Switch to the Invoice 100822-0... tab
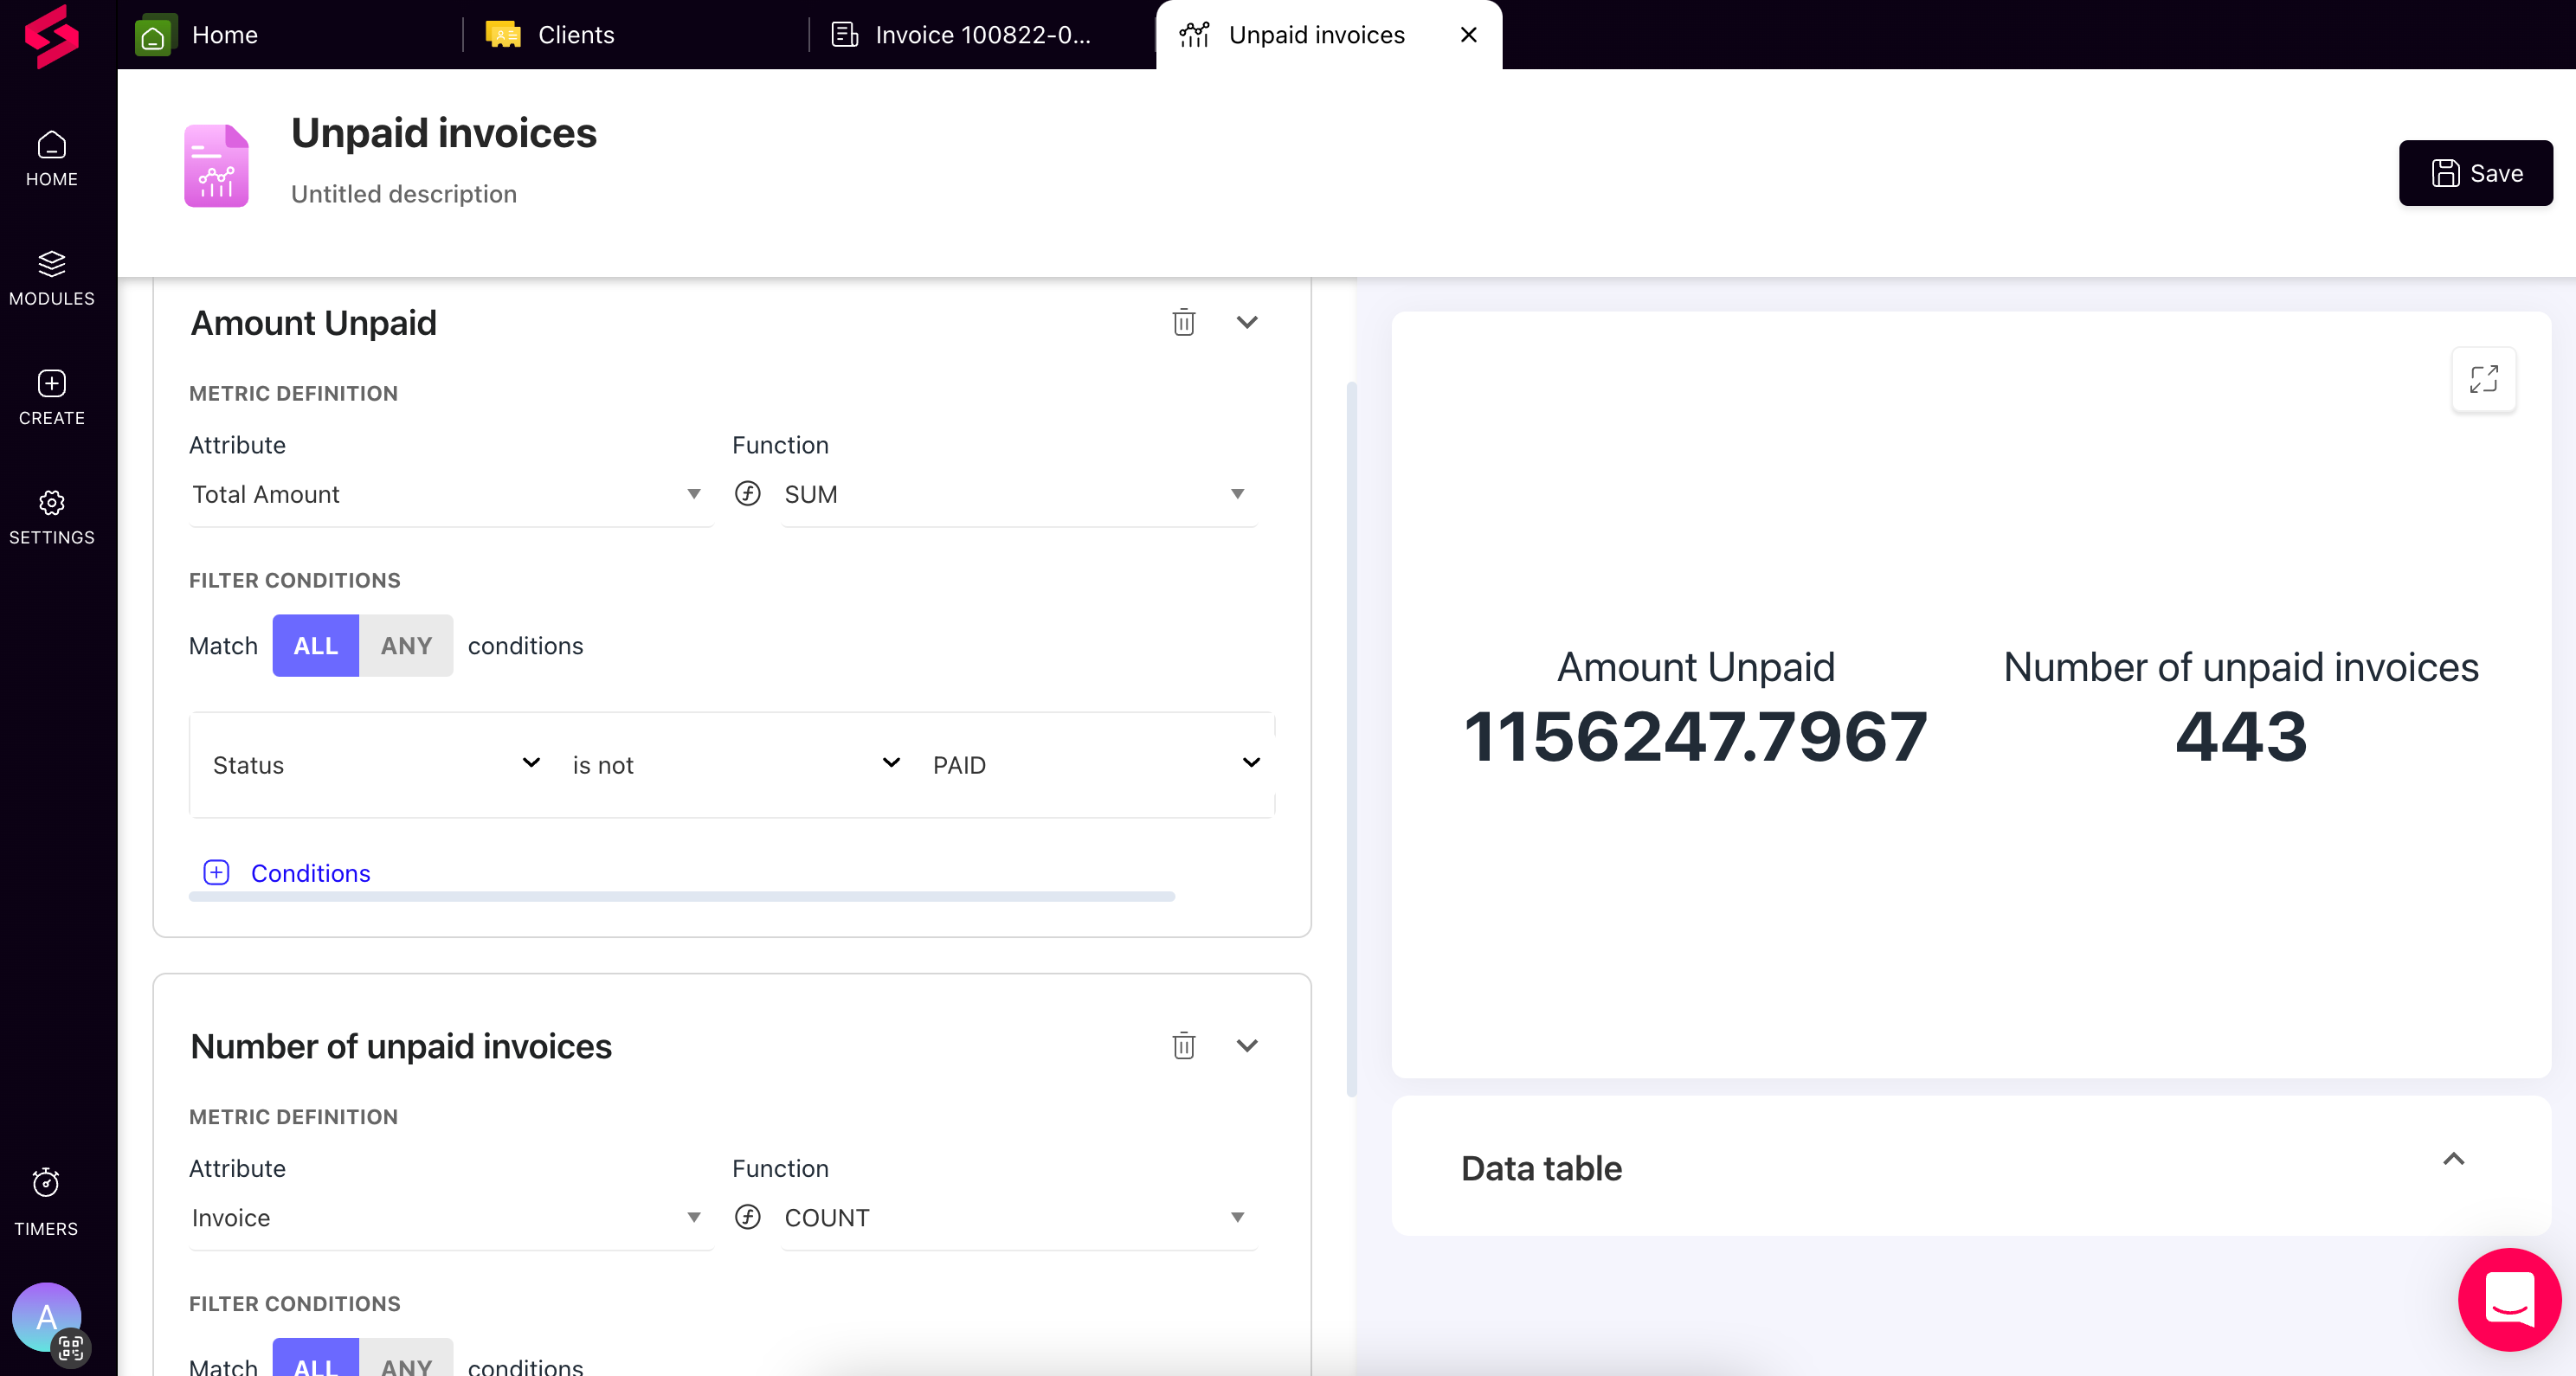Viewport: 2576px width, 1376px height. tap(982, 35)
